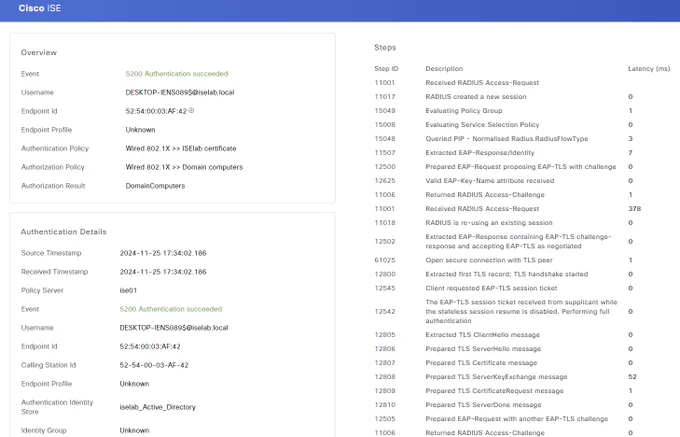This screenshot has height=437, width=680.
Task: Select step 12805 'Extracted TLS ClientHello message'
Action: [482, 335]
